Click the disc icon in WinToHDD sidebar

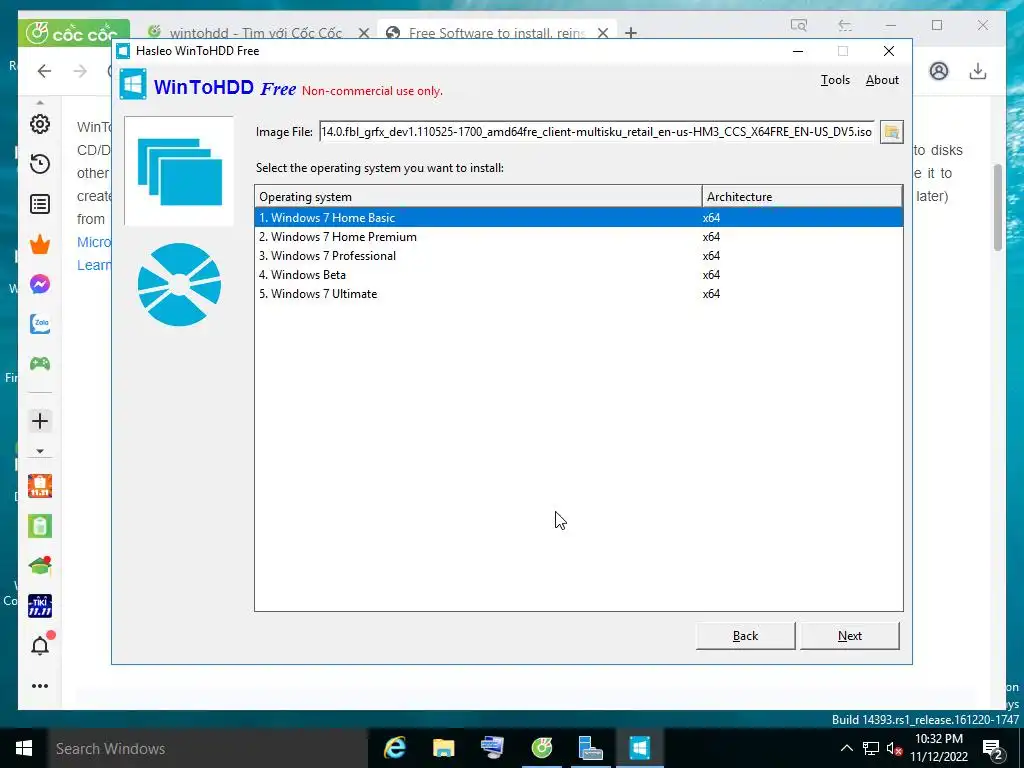[179, 284]
